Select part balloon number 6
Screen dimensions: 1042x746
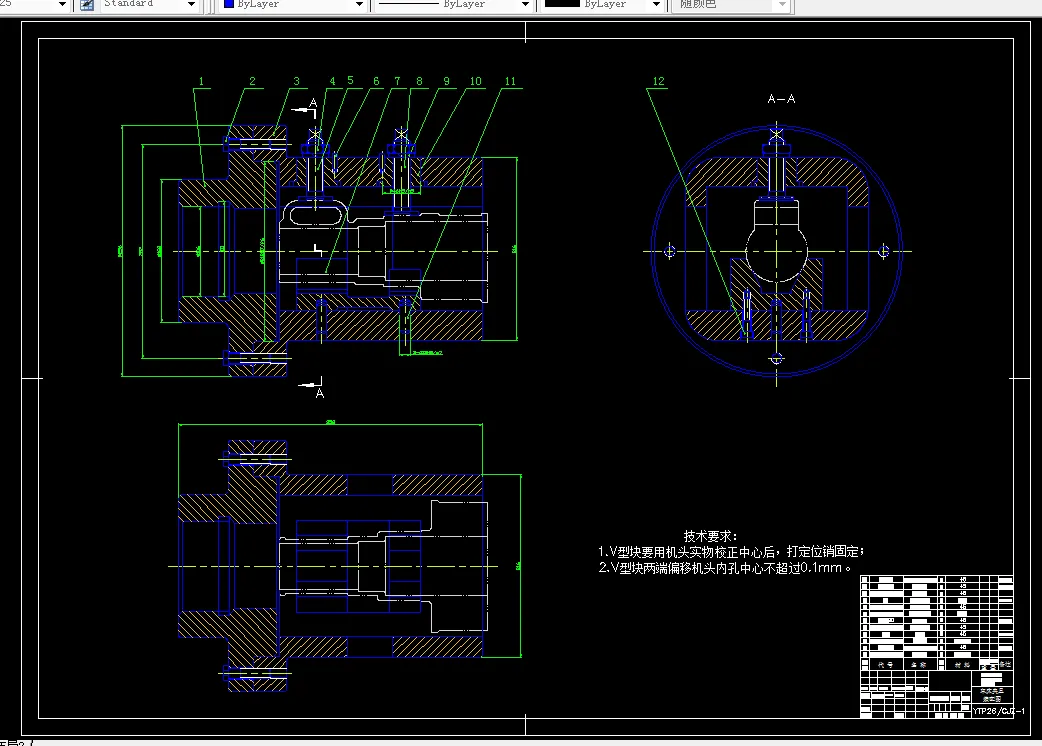[376, 82]
